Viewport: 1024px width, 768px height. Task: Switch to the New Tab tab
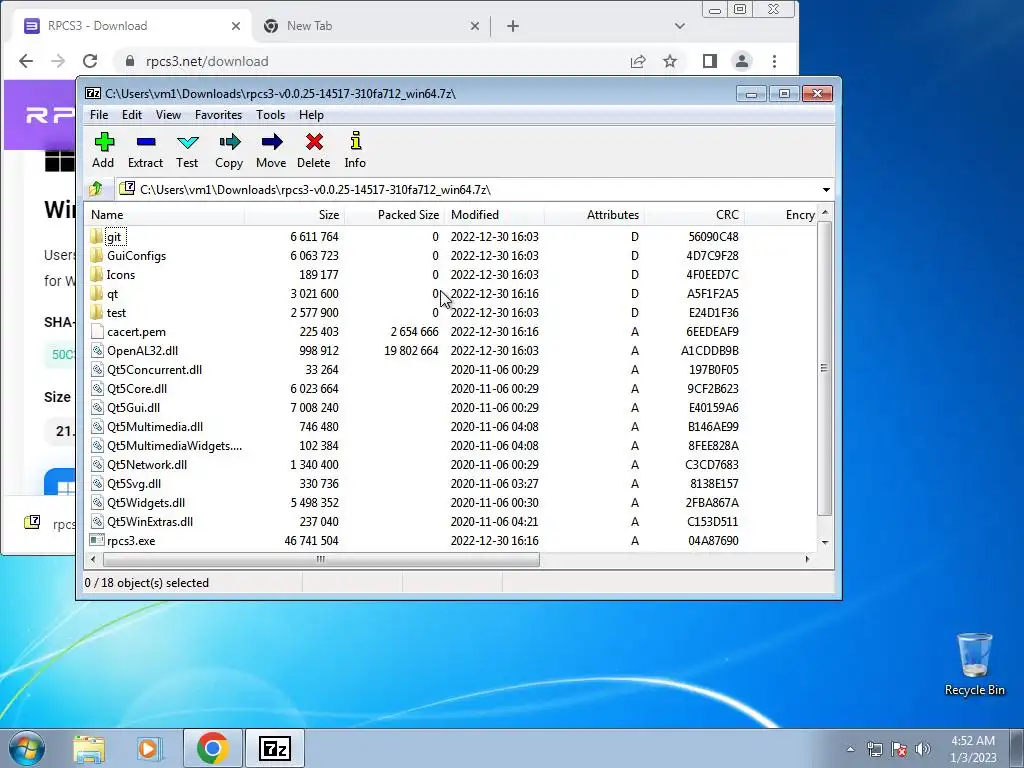click(372, 26)
